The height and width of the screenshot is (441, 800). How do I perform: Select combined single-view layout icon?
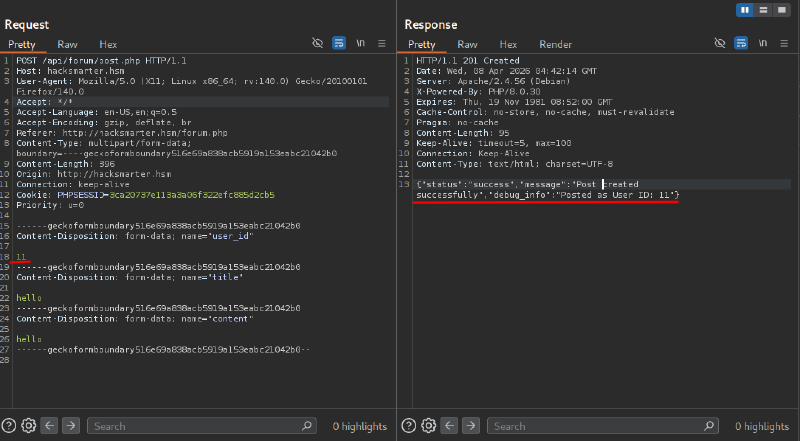pos(782,10)
